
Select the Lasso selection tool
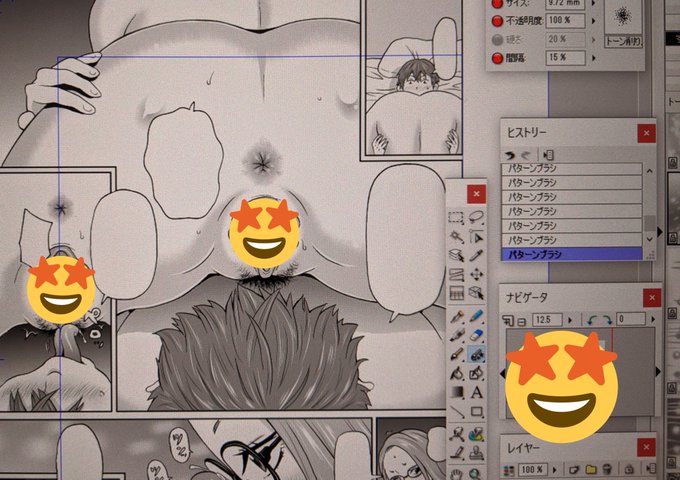click(476, 216)
